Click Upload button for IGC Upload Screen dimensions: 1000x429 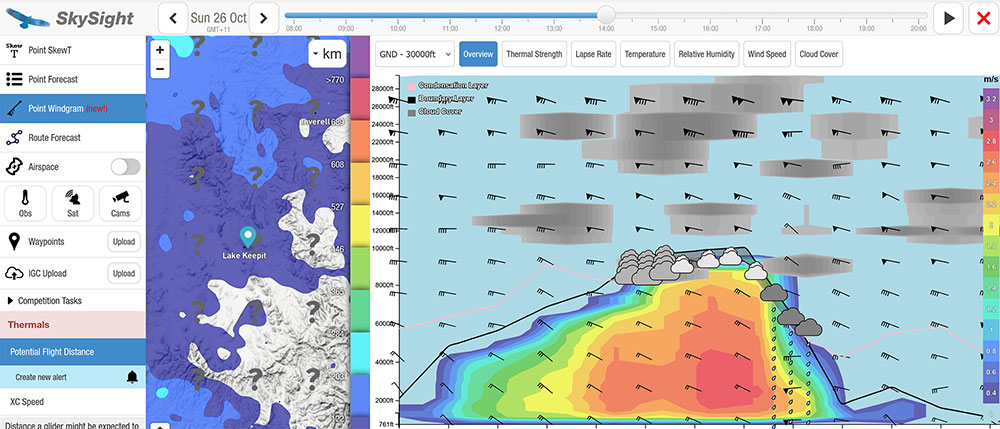coord(123,273)
